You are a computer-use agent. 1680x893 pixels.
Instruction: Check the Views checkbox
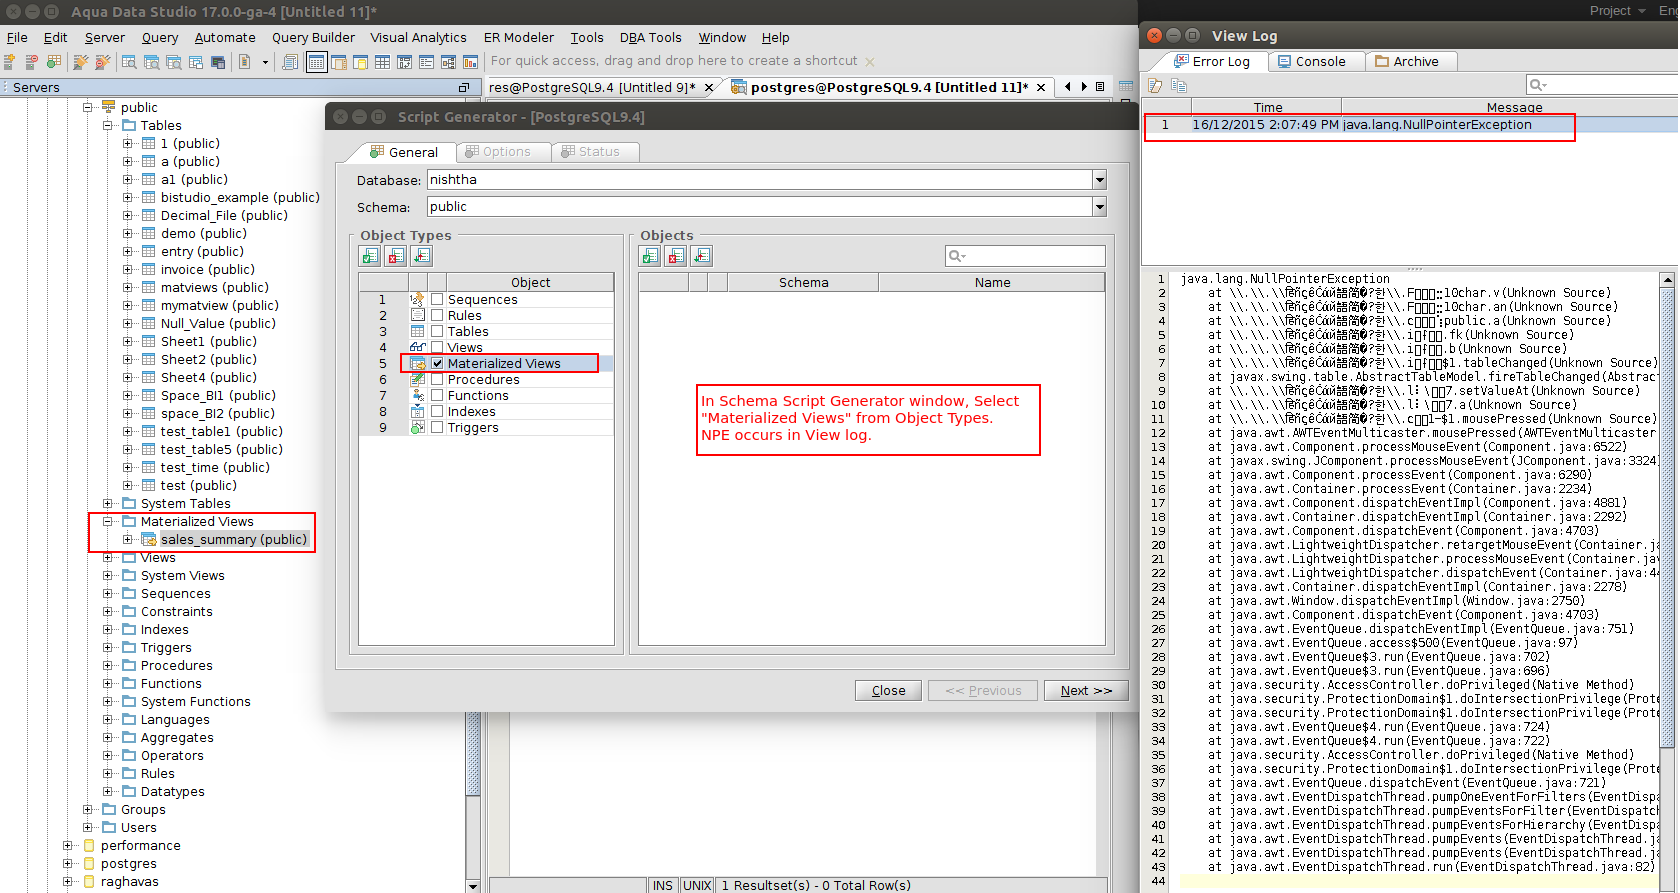(437, 347)
